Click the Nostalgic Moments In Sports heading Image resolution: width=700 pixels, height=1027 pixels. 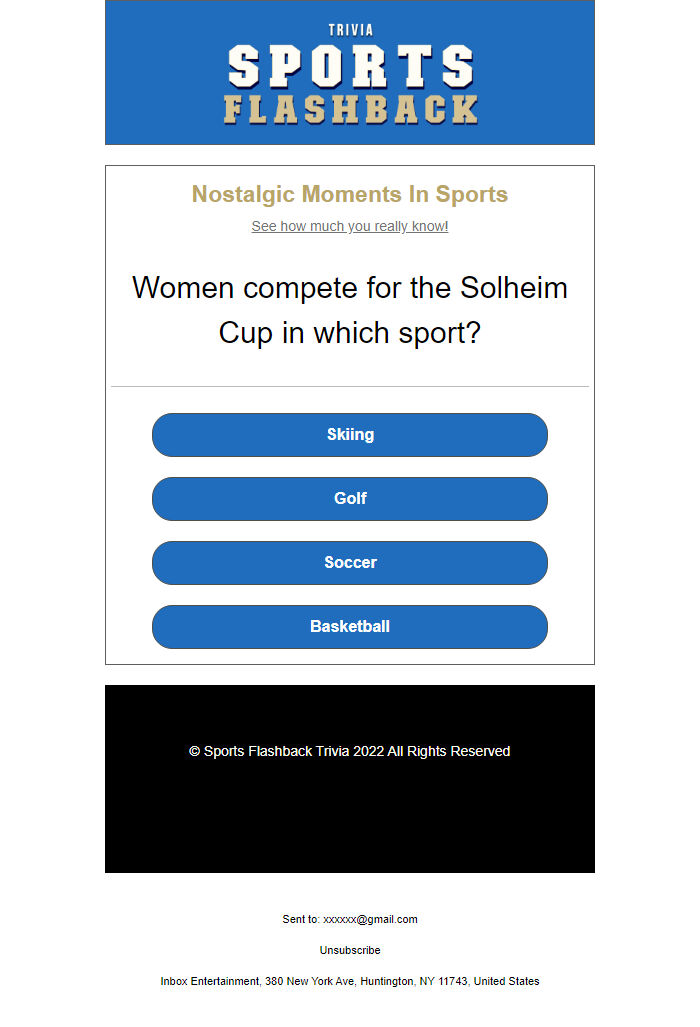pos(350,194)
